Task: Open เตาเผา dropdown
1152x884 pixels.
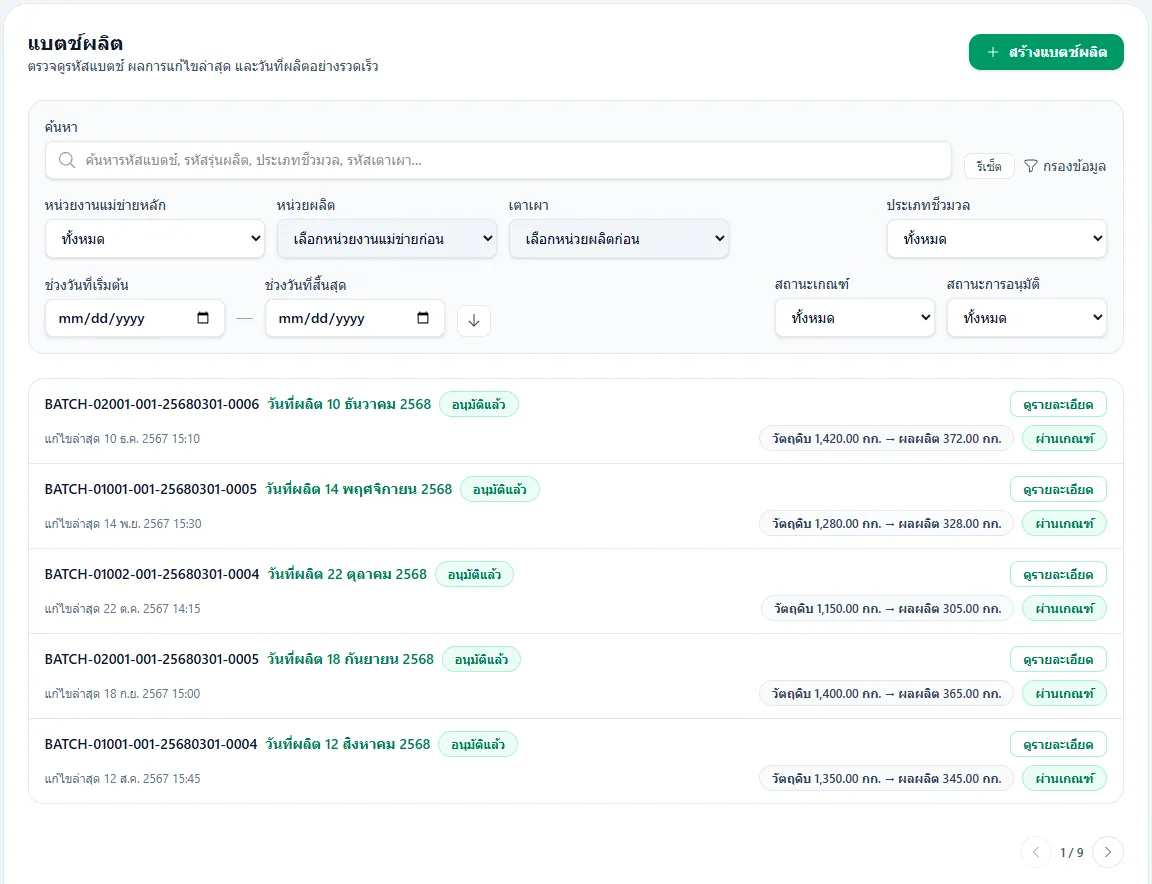Action: point(619,239)
